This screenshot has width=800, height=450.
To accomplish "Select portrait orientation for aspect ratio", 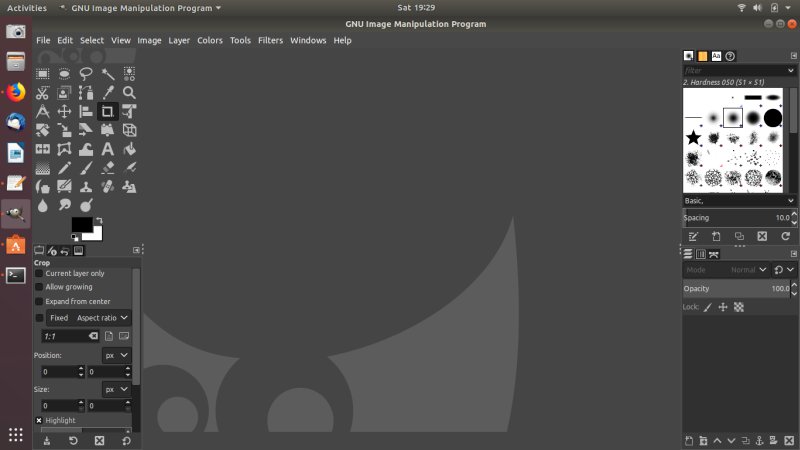I will point(109,336).
